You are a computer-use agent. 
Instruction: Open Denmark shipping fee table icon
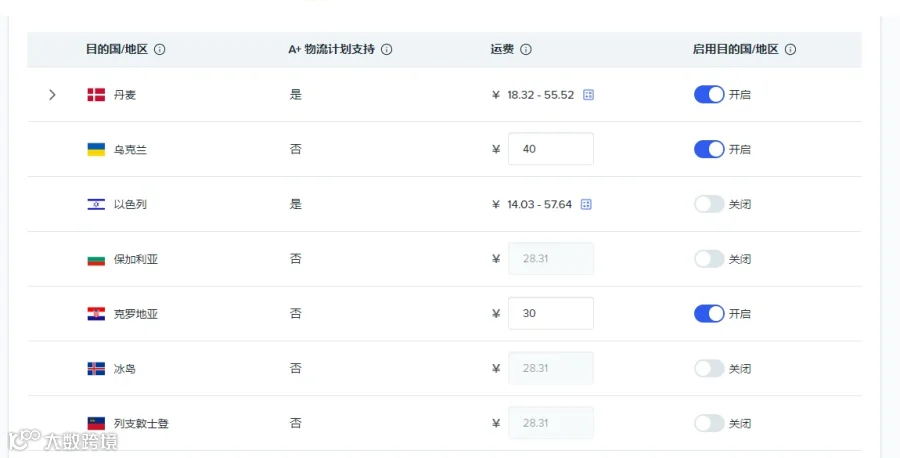pos(588,95)
